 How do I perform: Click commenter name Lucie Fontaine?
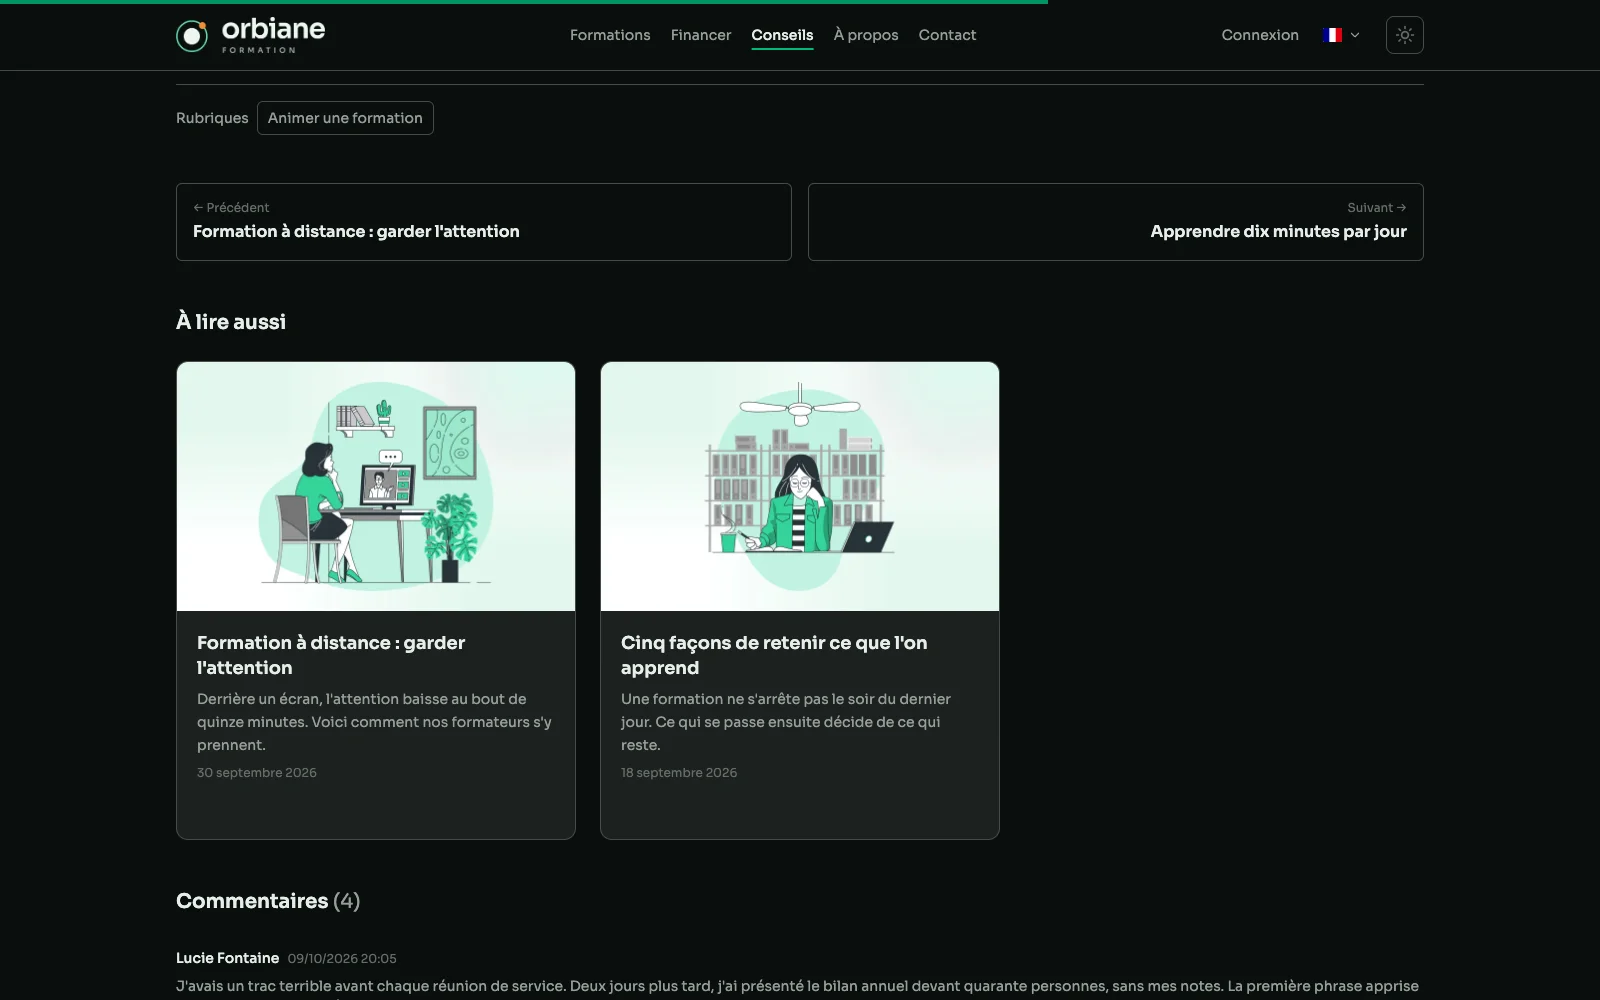228,958
